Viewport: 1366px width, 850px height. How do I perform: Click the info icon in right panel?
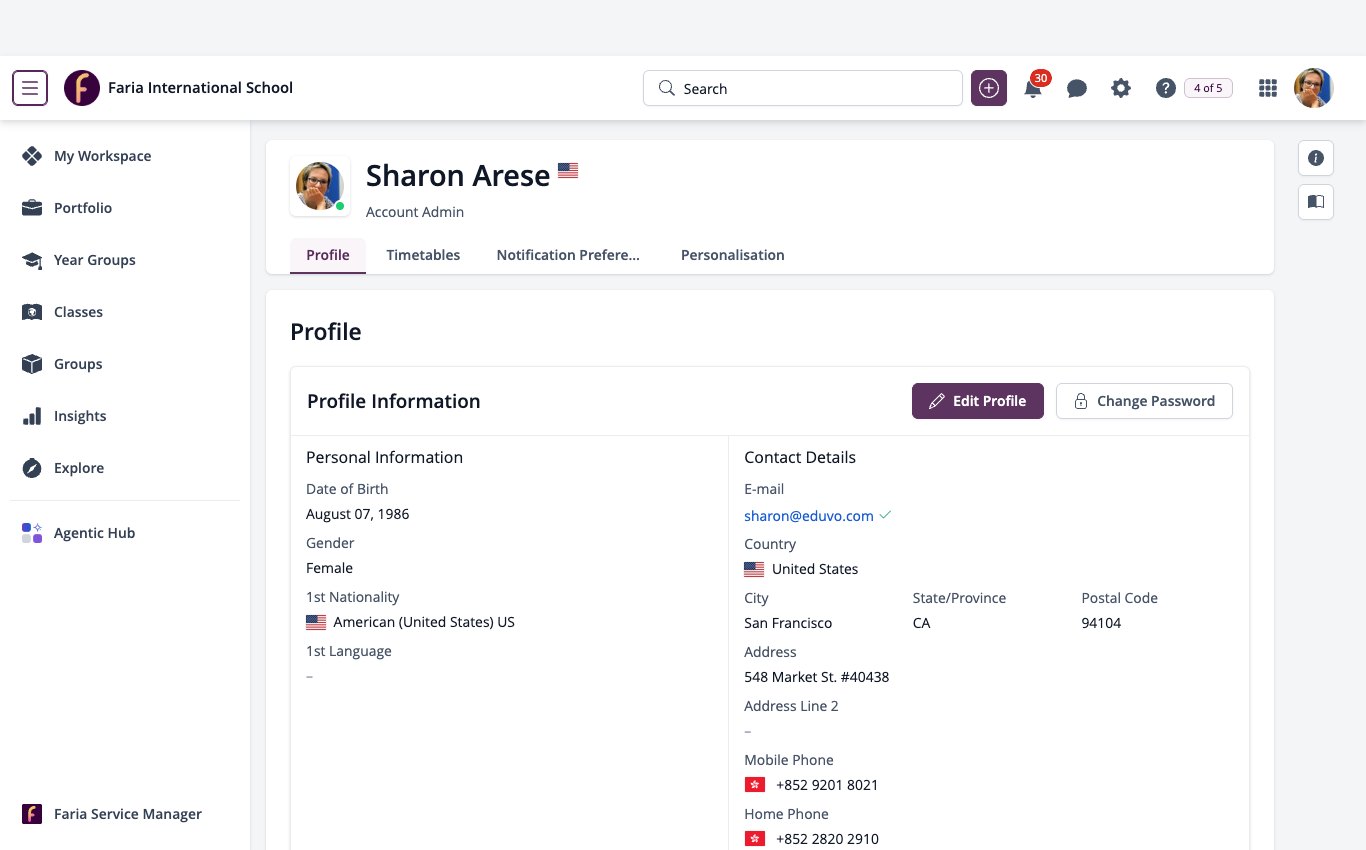[1316, 158]
